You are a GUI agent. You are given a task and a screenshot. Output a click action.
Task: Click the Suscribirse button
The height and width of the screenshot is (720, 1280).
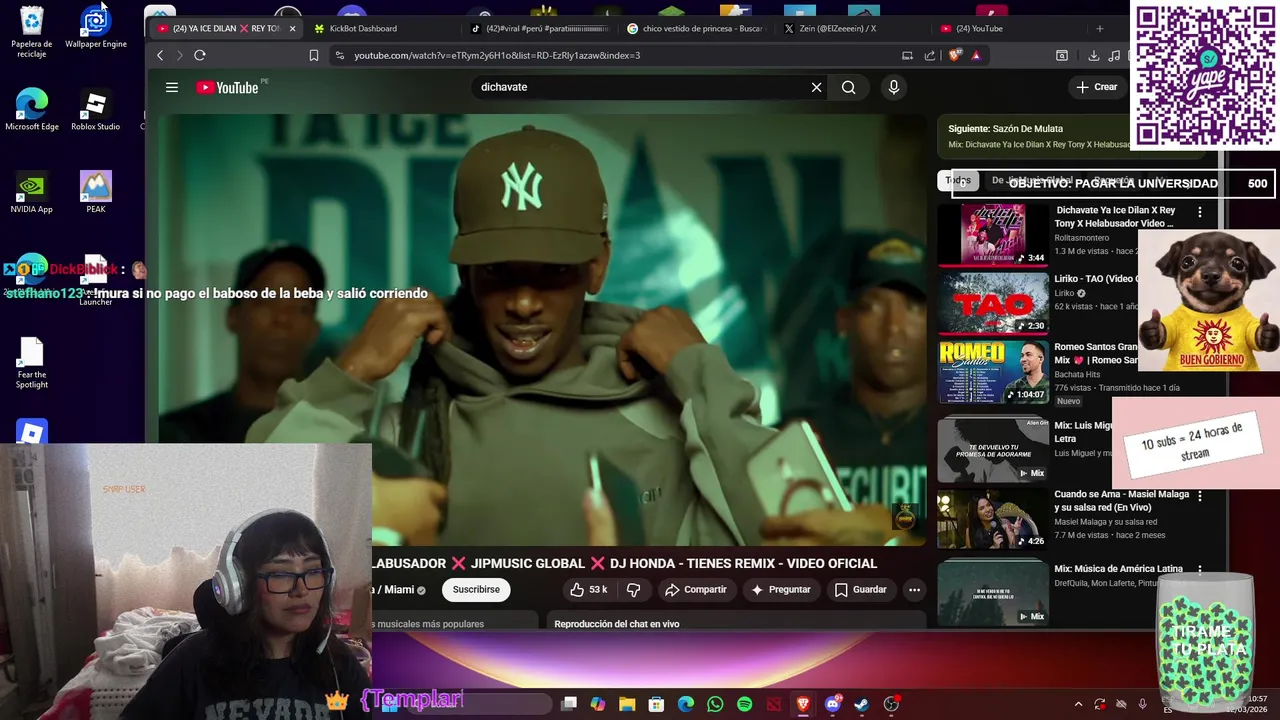[x=476, y=590]
